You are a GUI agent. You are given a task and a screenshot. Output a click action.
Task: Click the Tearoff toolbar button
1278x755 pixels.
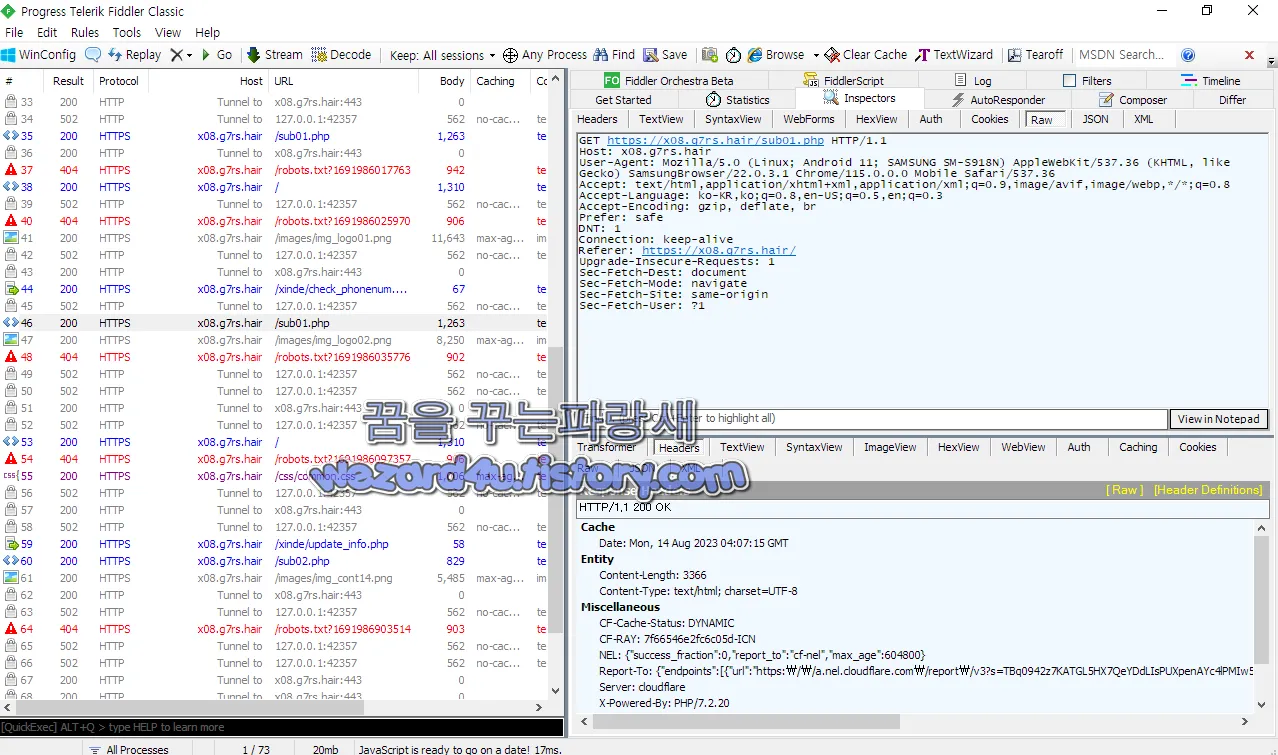[x=1036, y=55]
